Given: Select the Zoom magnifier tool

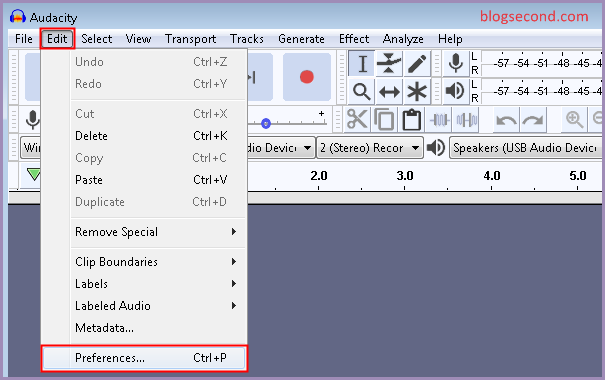Looking at the screenshot, I should click(362, 92).
